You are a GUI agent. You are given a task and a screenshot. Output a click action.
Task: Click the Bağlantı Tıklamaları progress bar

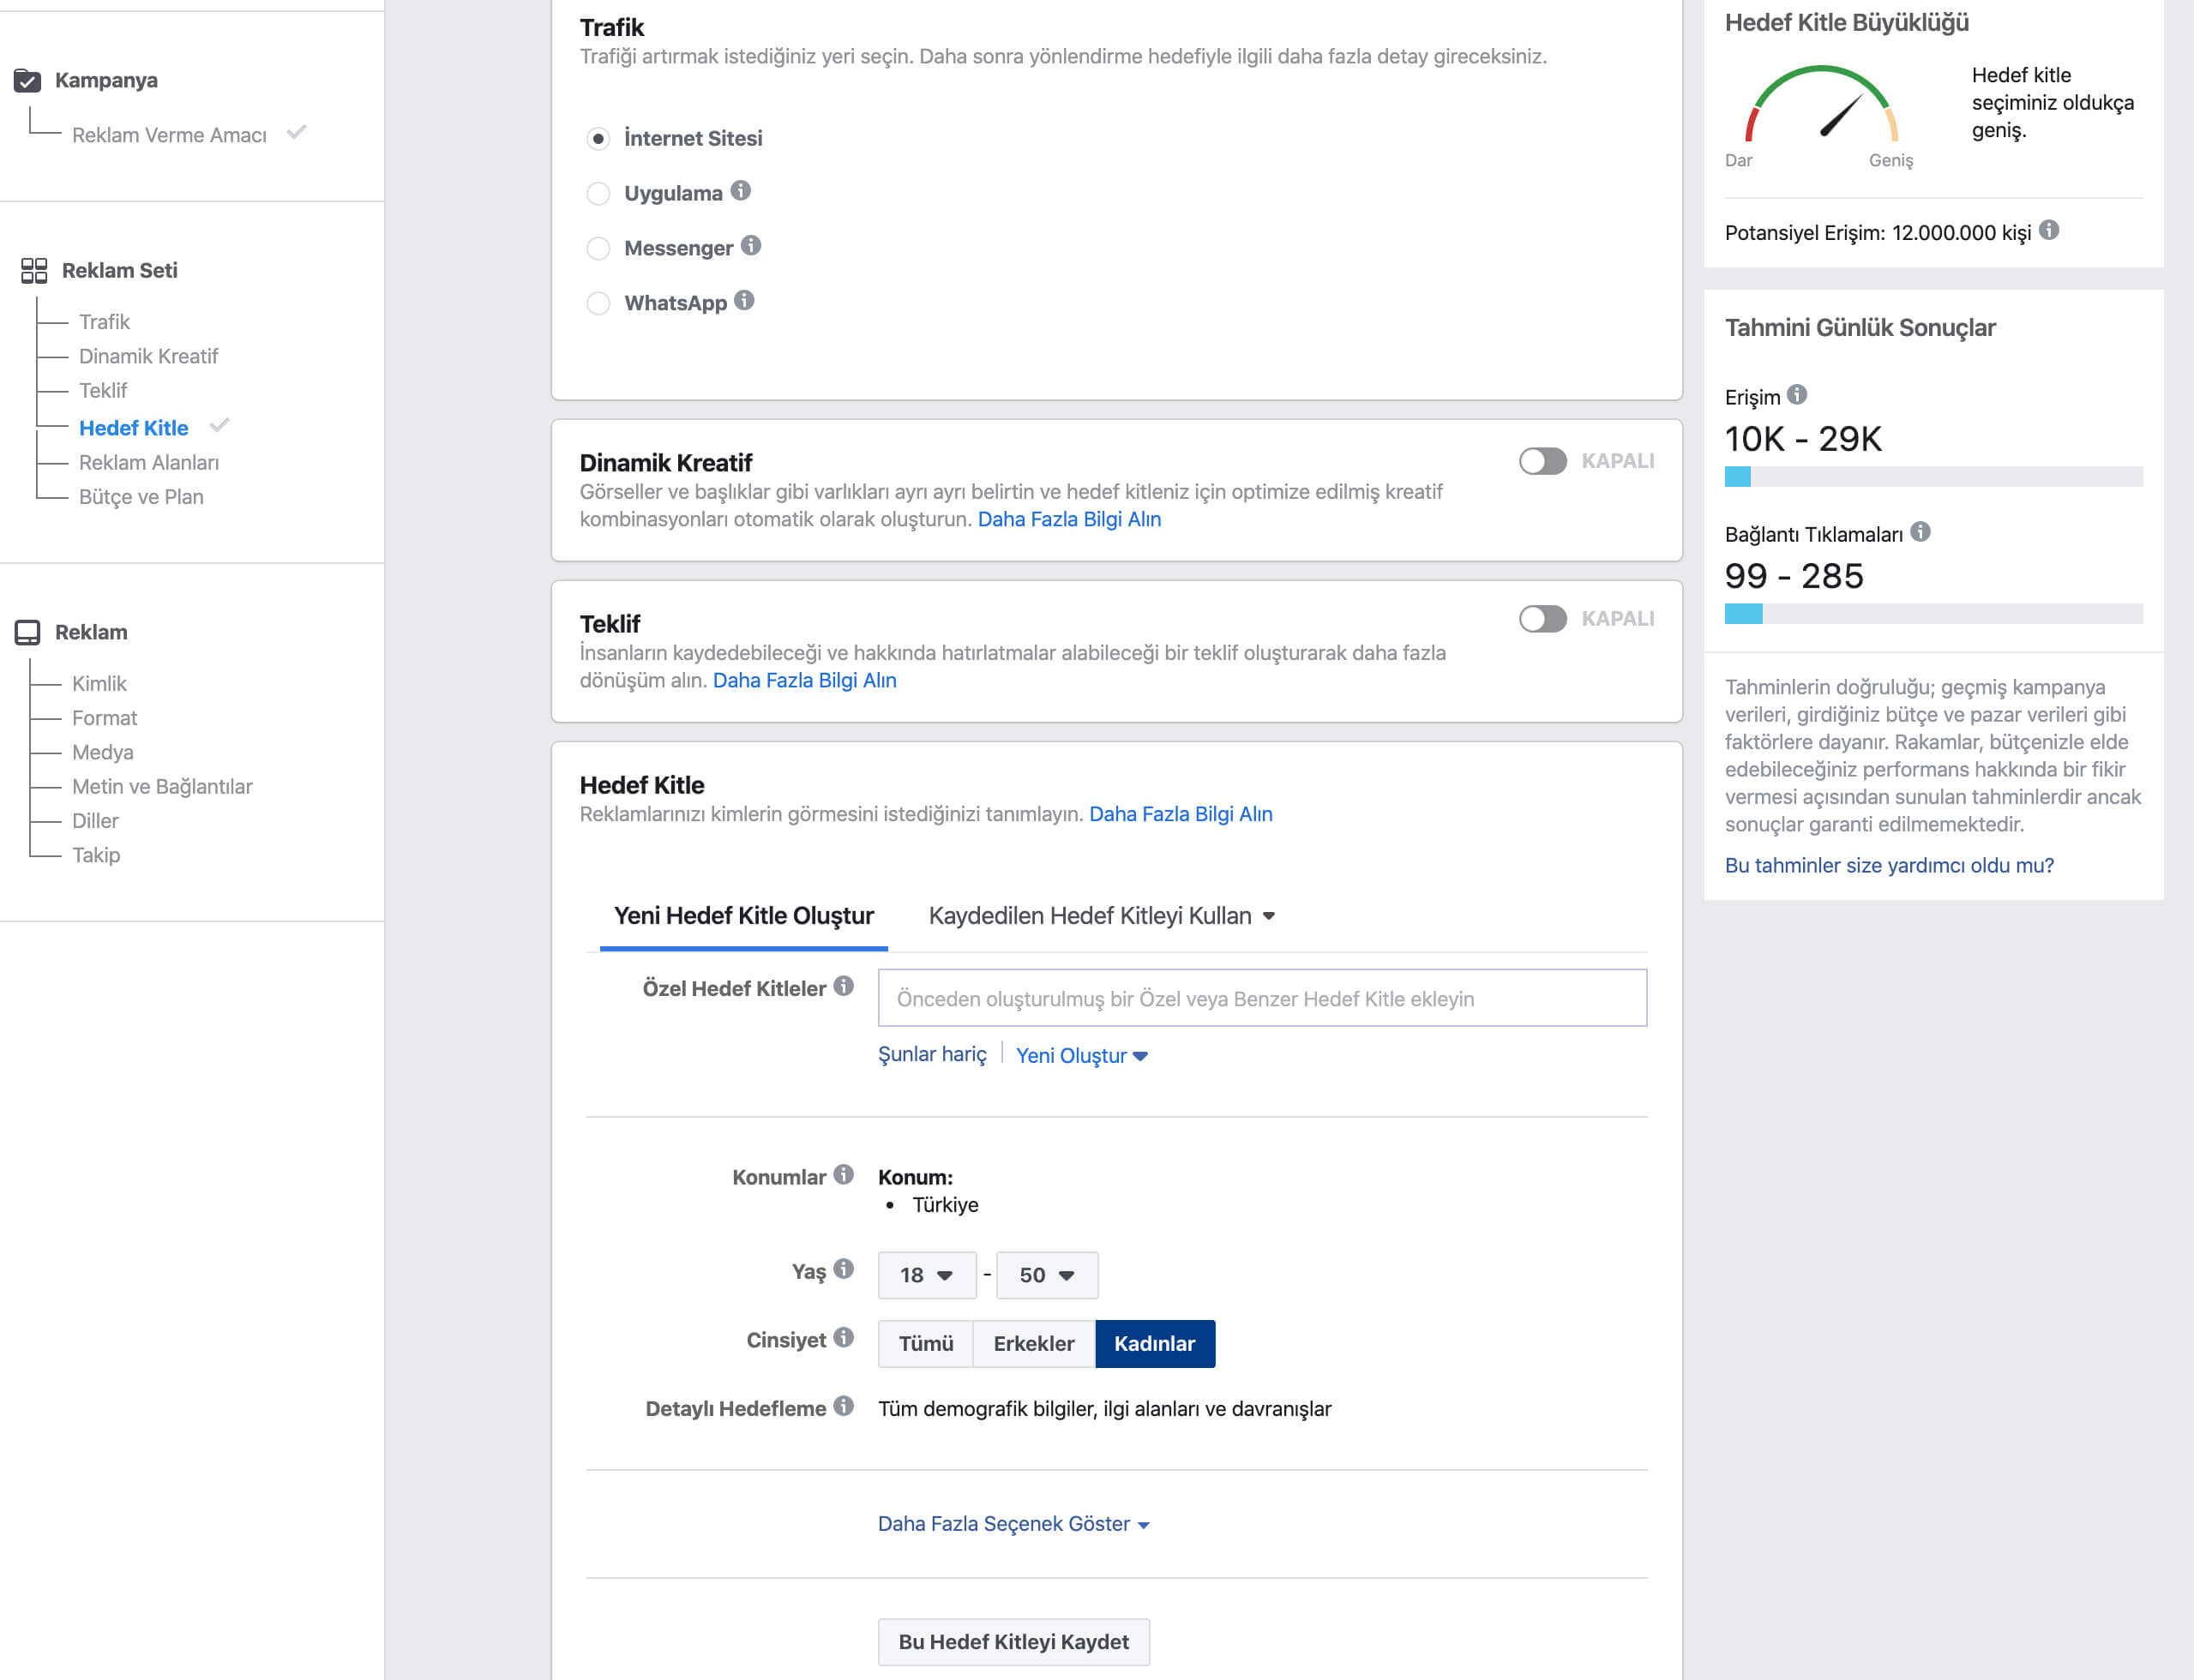(x=1933, y=613)
